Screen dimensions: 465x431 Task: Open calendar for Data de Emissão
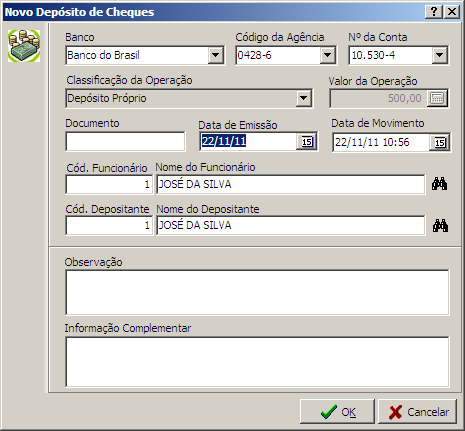[307, 142]
